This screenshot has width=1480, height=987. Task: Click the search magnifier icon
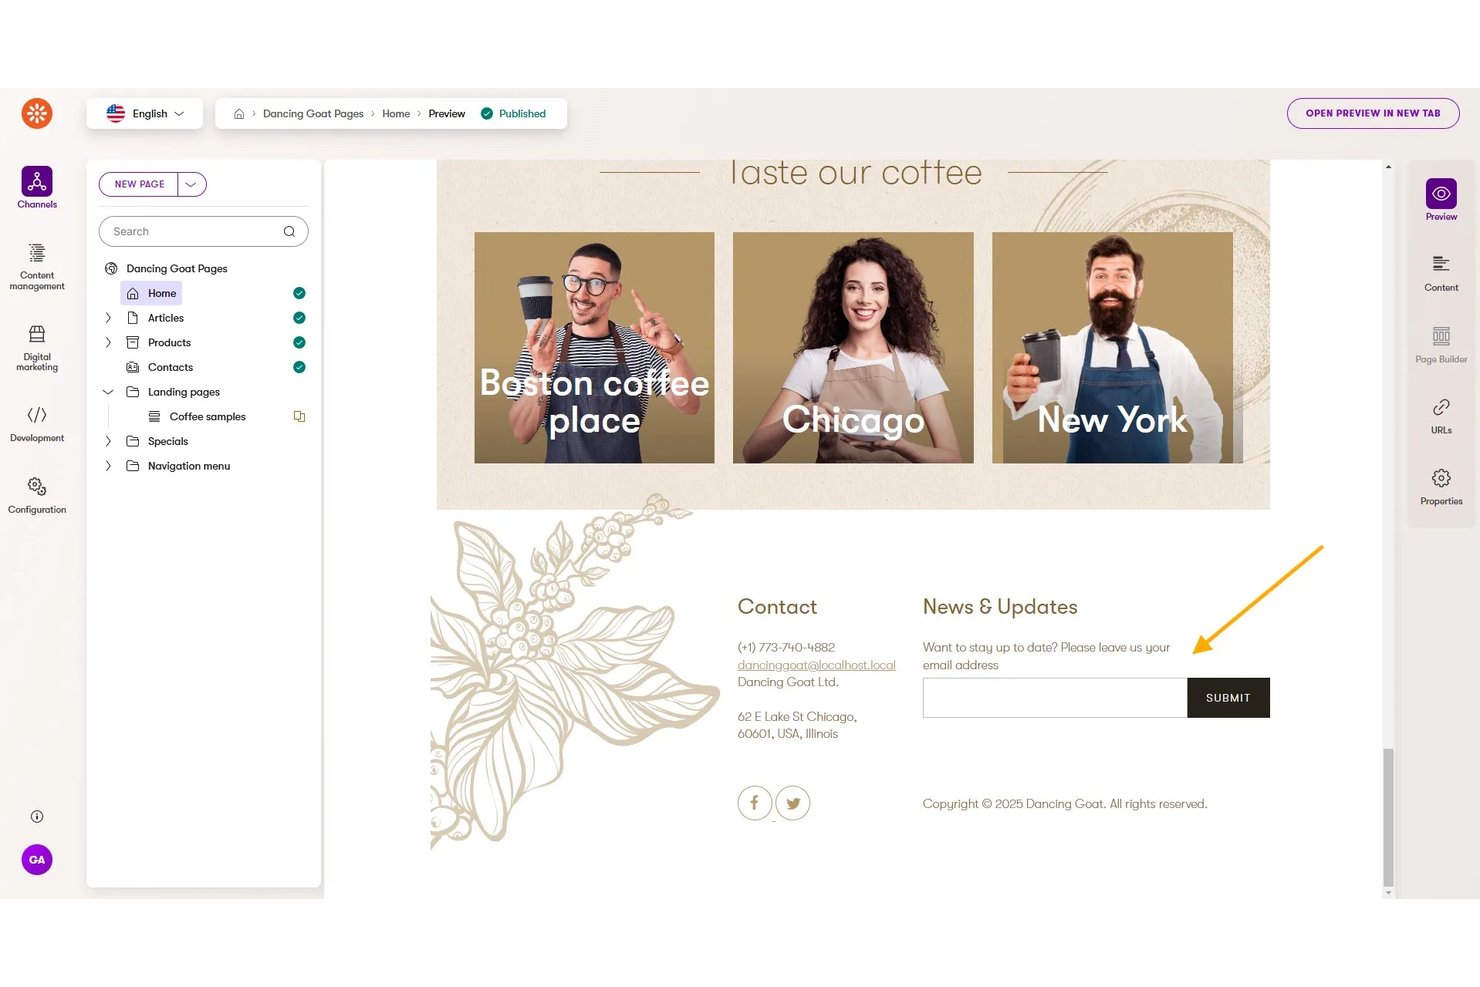(289, 232)
